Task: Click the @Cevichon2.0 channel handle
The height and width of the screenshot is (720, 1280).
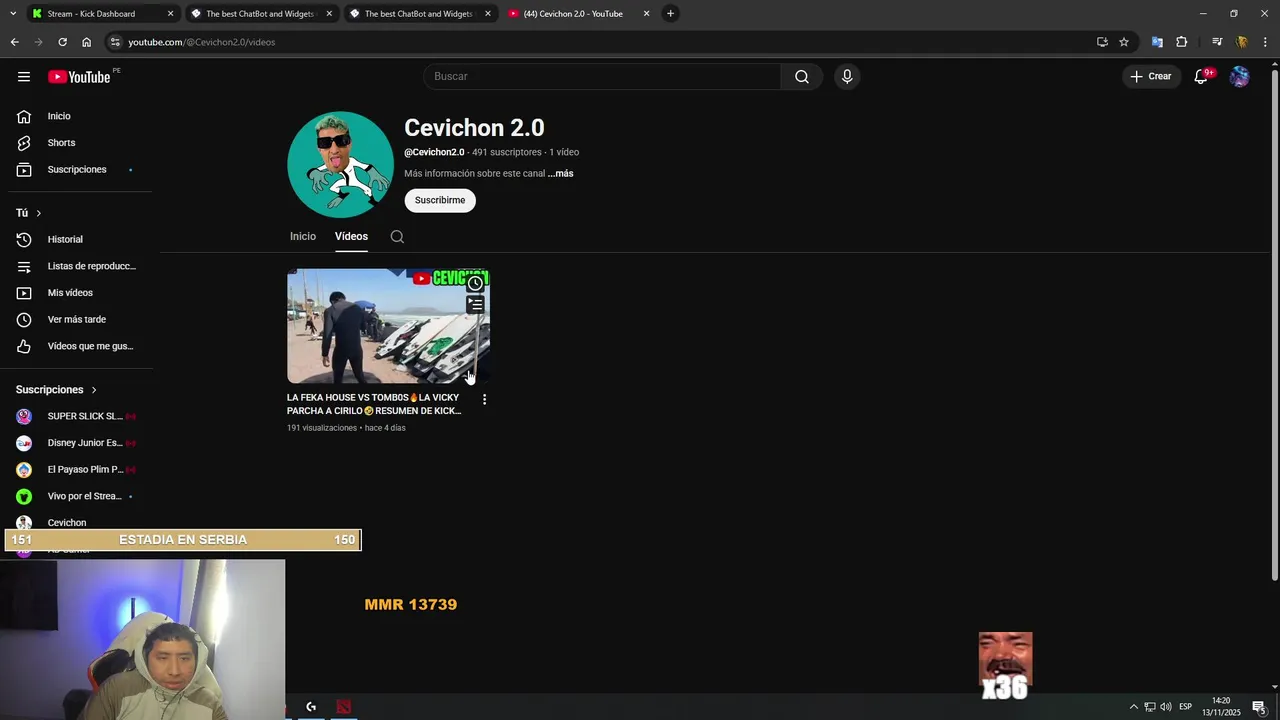Action: tap(434, 153)
